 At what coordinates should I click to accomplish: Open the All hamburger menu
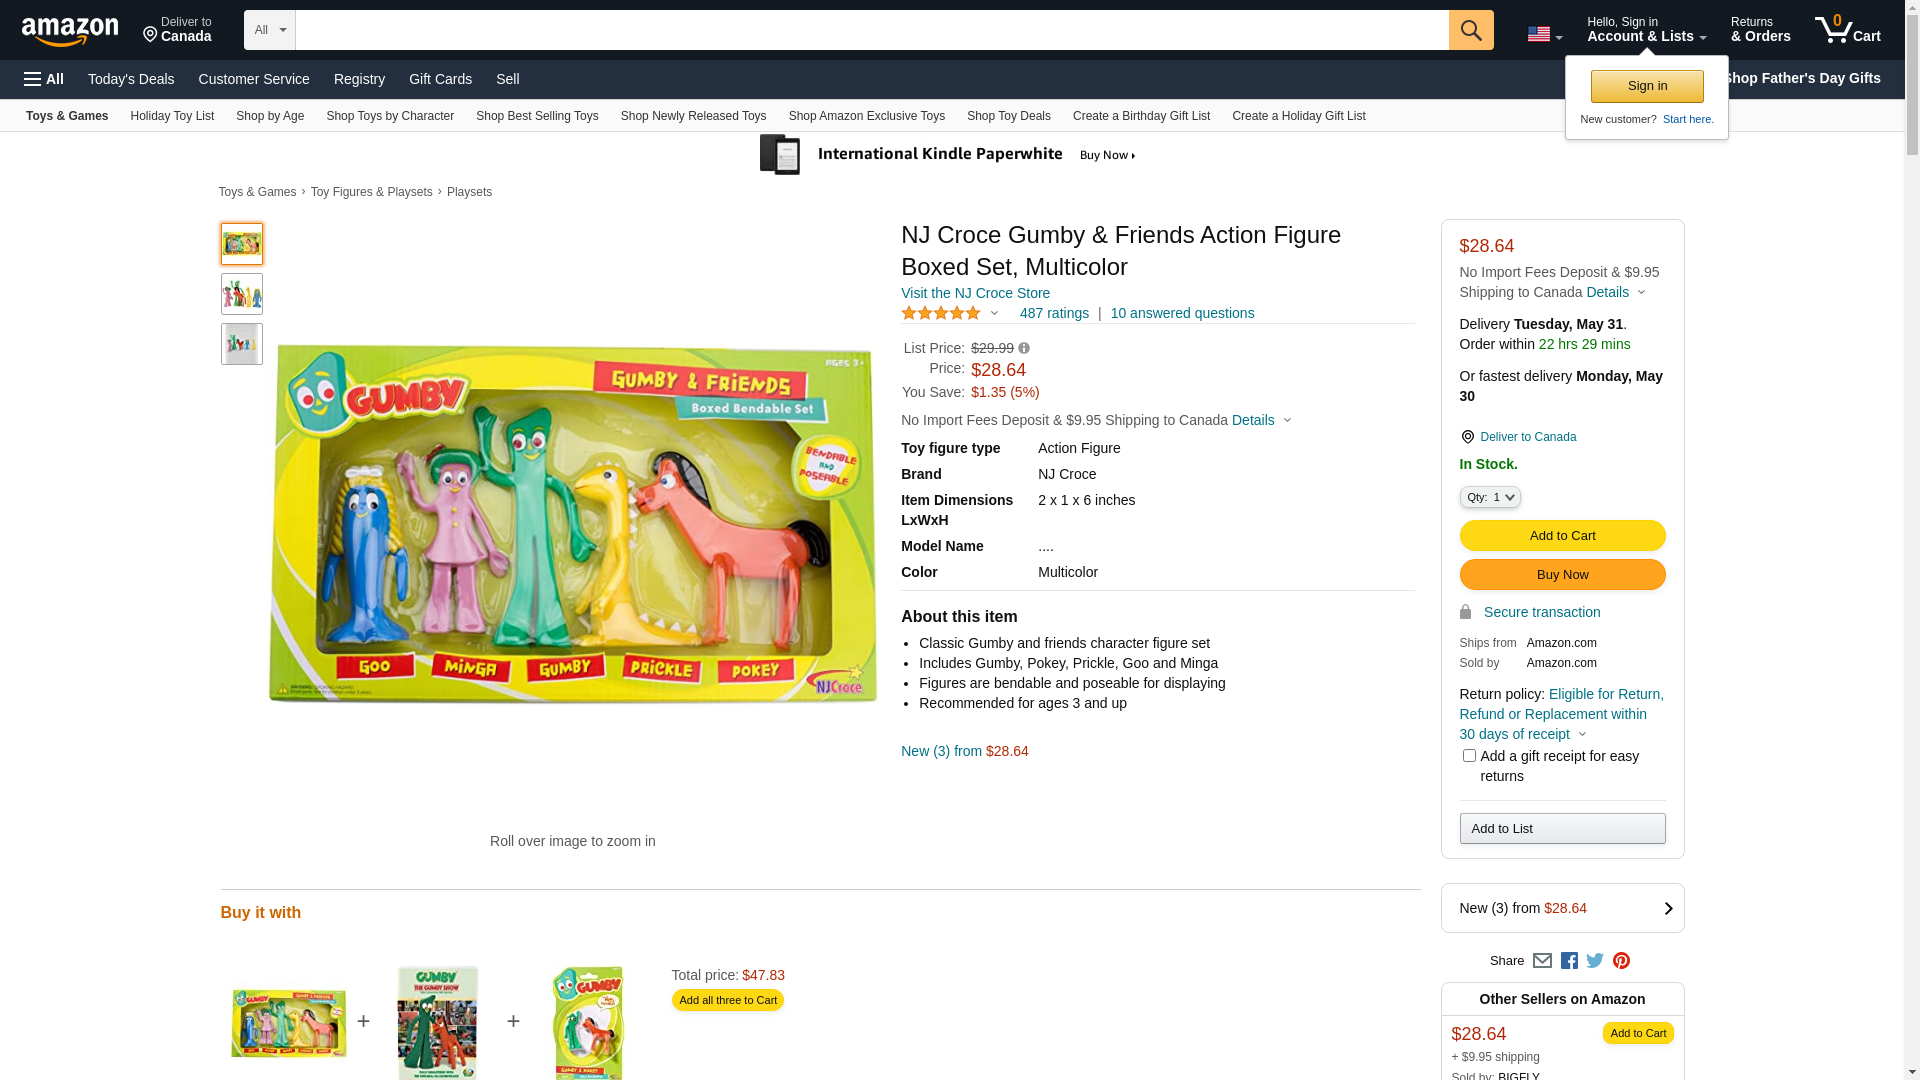coord(44,79)
